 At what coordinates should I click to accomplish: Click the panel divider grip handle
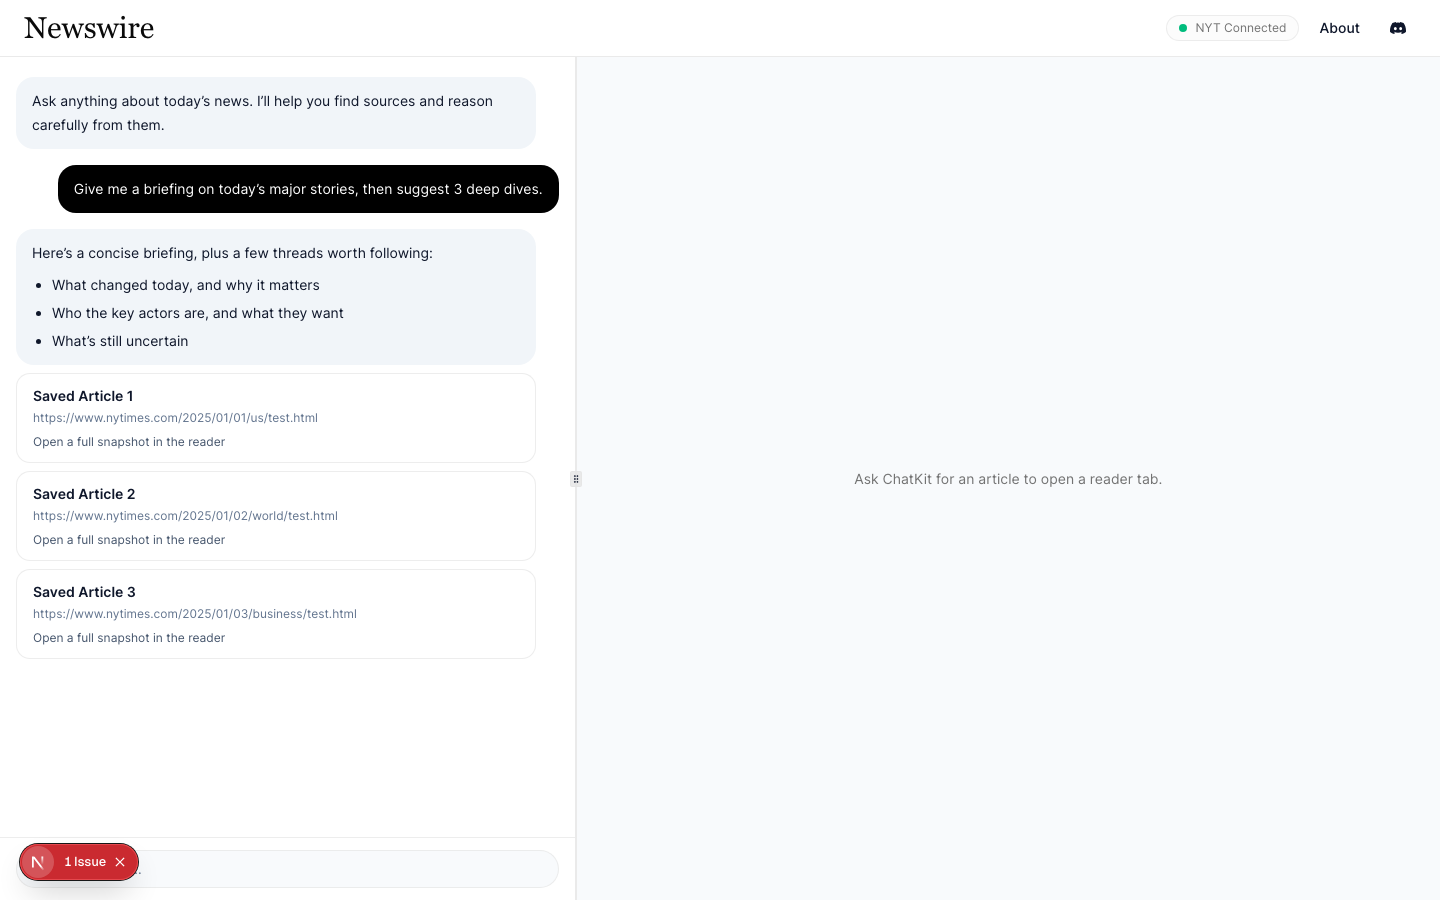point(576,479)
